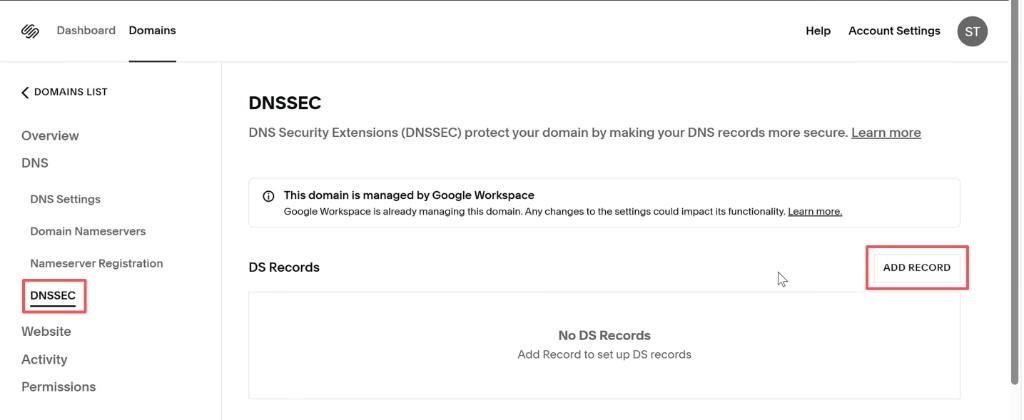Open the Help menu
This screenshot has width=1024, height=420.
[x=818, y=31]
